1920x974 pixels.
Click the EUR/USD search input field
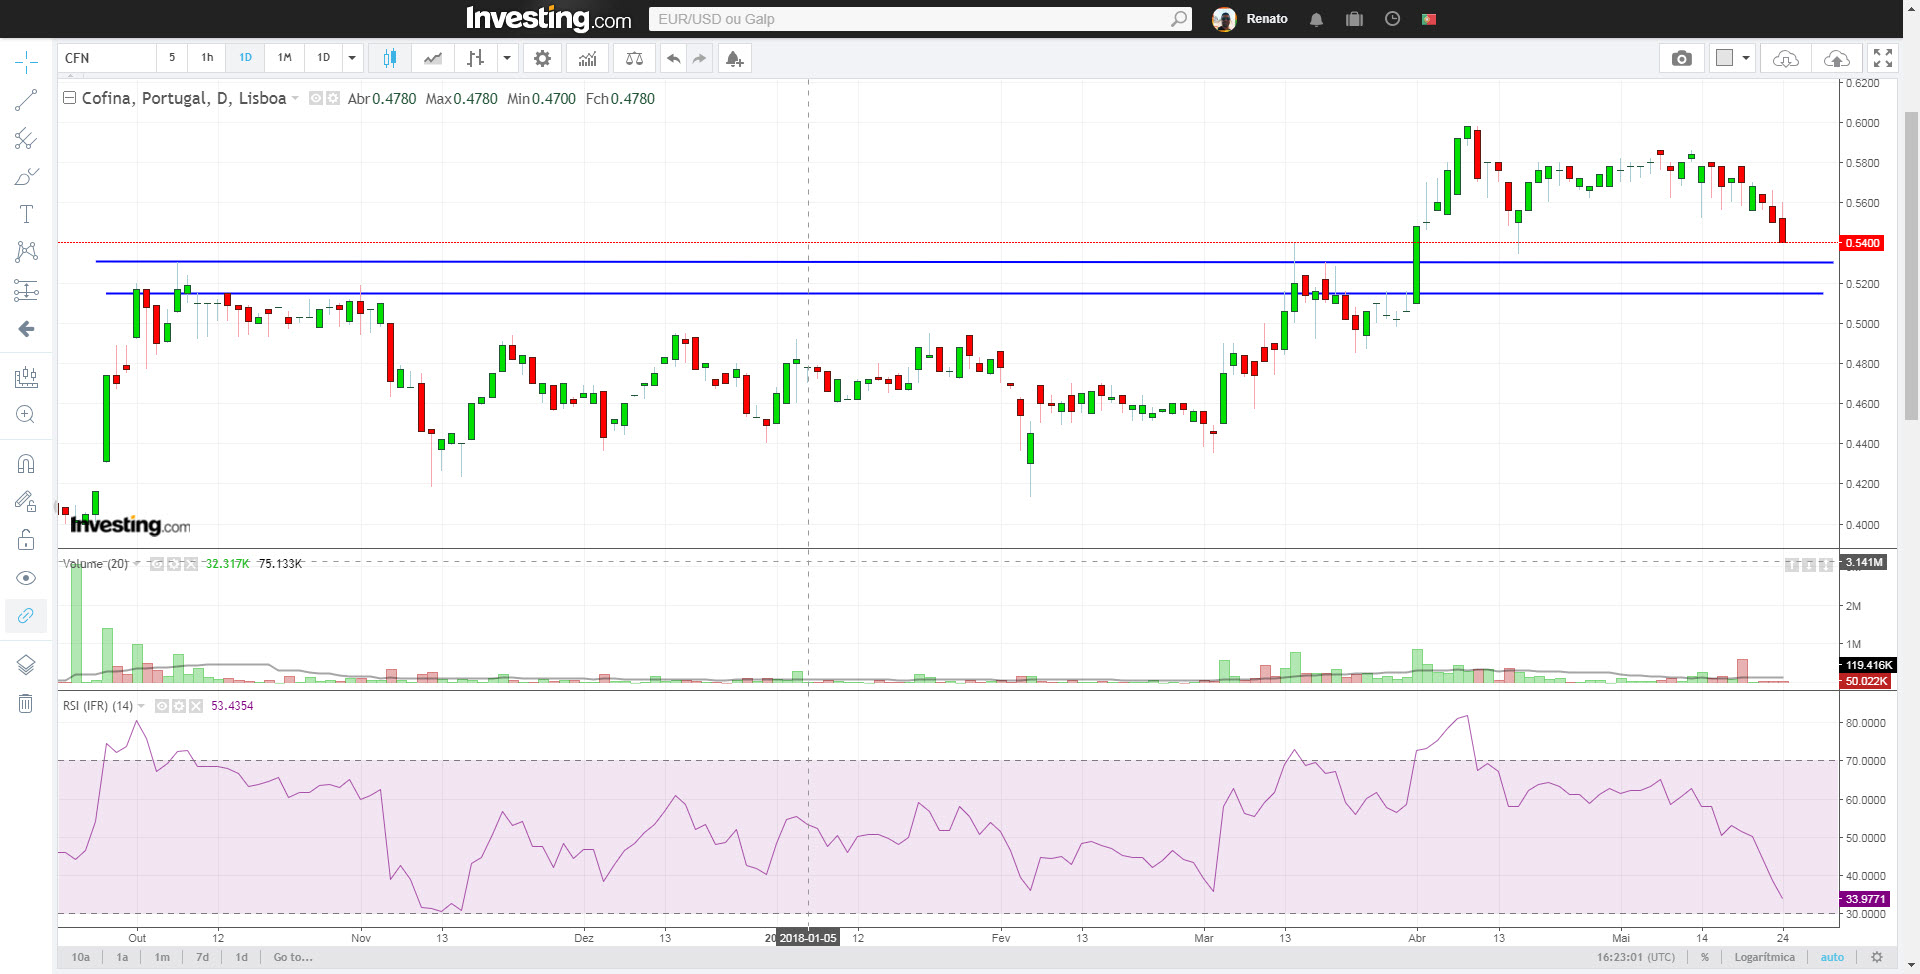(x=910, y=19)
